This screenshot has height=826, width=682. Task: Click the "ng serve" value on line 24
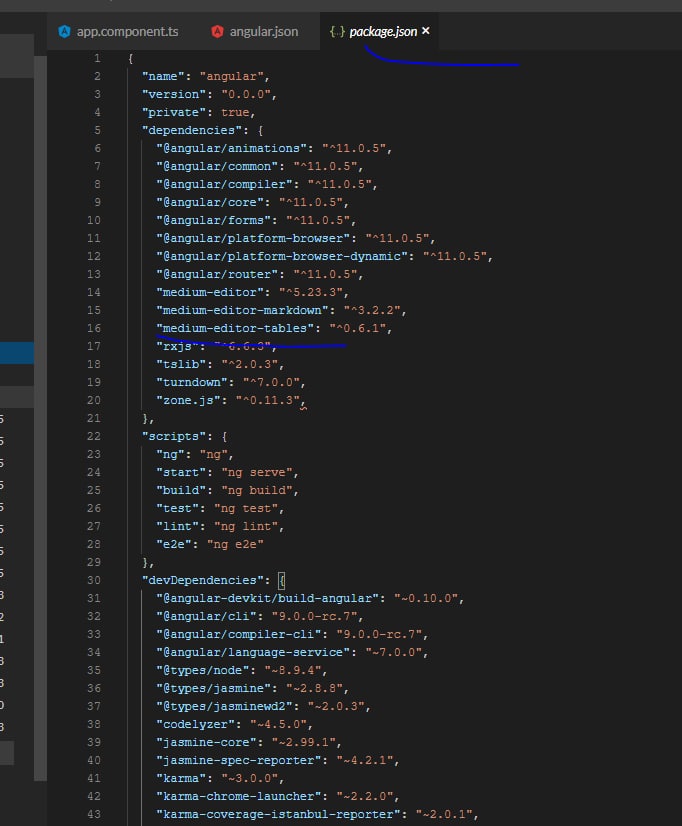pyautogui.click(x=256, y=472)
